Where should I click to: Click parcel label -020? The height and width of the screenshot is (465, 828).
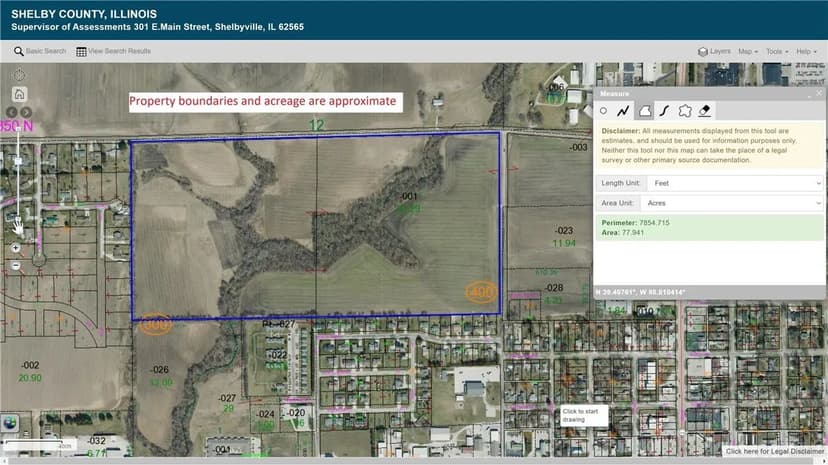pyautogui.click(x=296, y=413)
